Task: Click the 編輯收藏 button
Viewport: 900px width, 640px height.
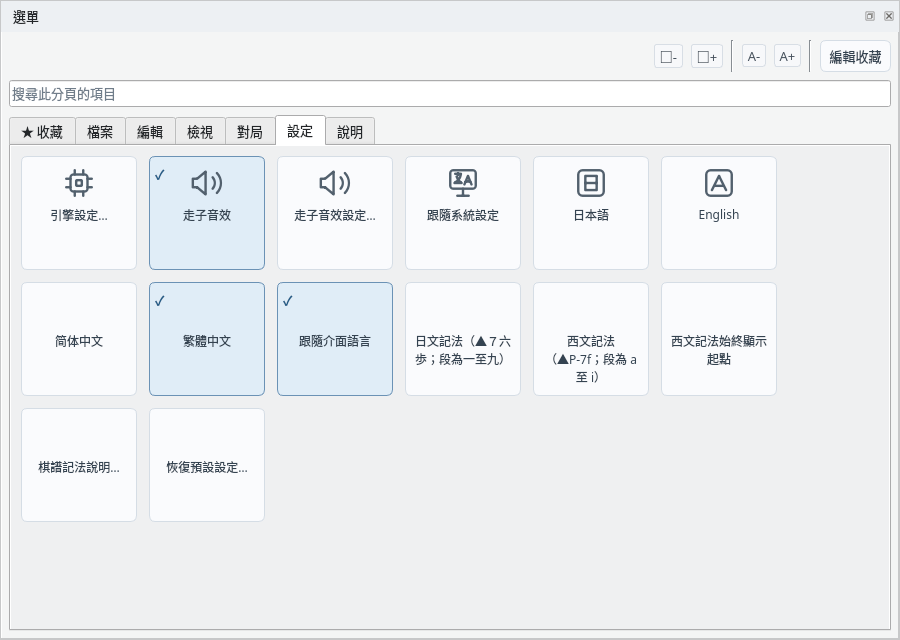Action: 855,56
